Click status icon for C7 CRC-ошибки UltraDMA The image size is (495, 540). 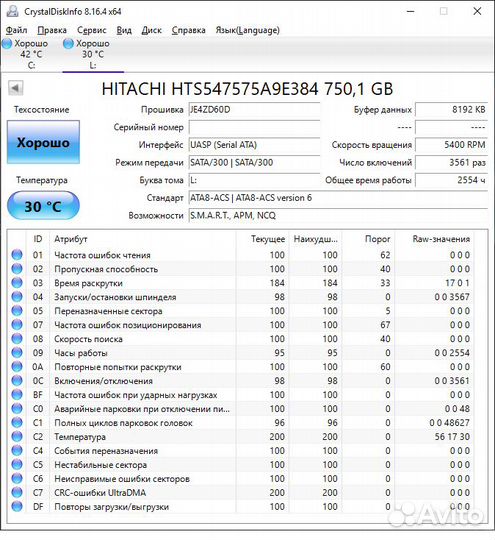(17, 492)
